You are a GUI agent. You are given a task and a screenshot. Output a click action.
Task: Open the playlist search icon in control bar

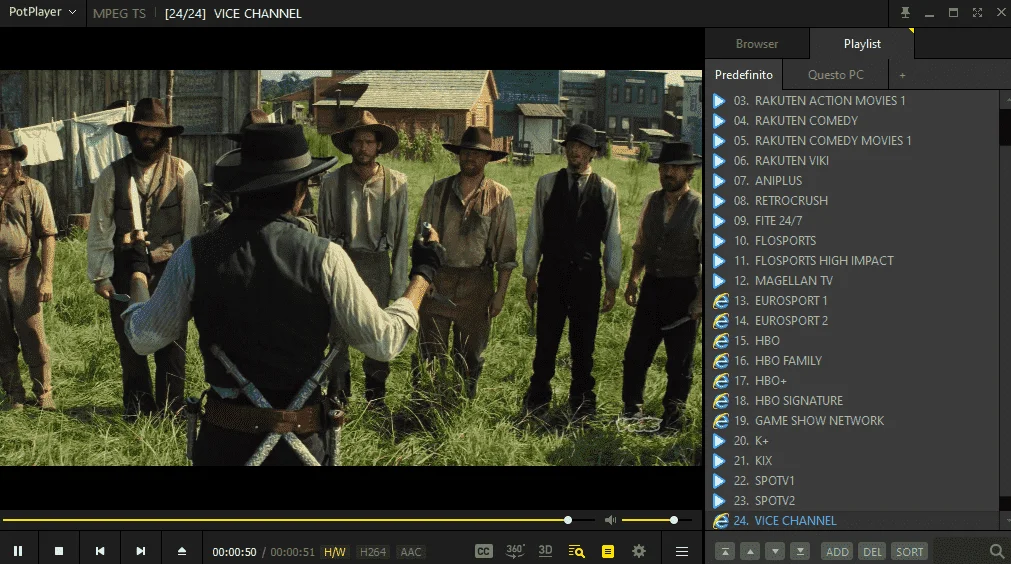click(576, 551)
